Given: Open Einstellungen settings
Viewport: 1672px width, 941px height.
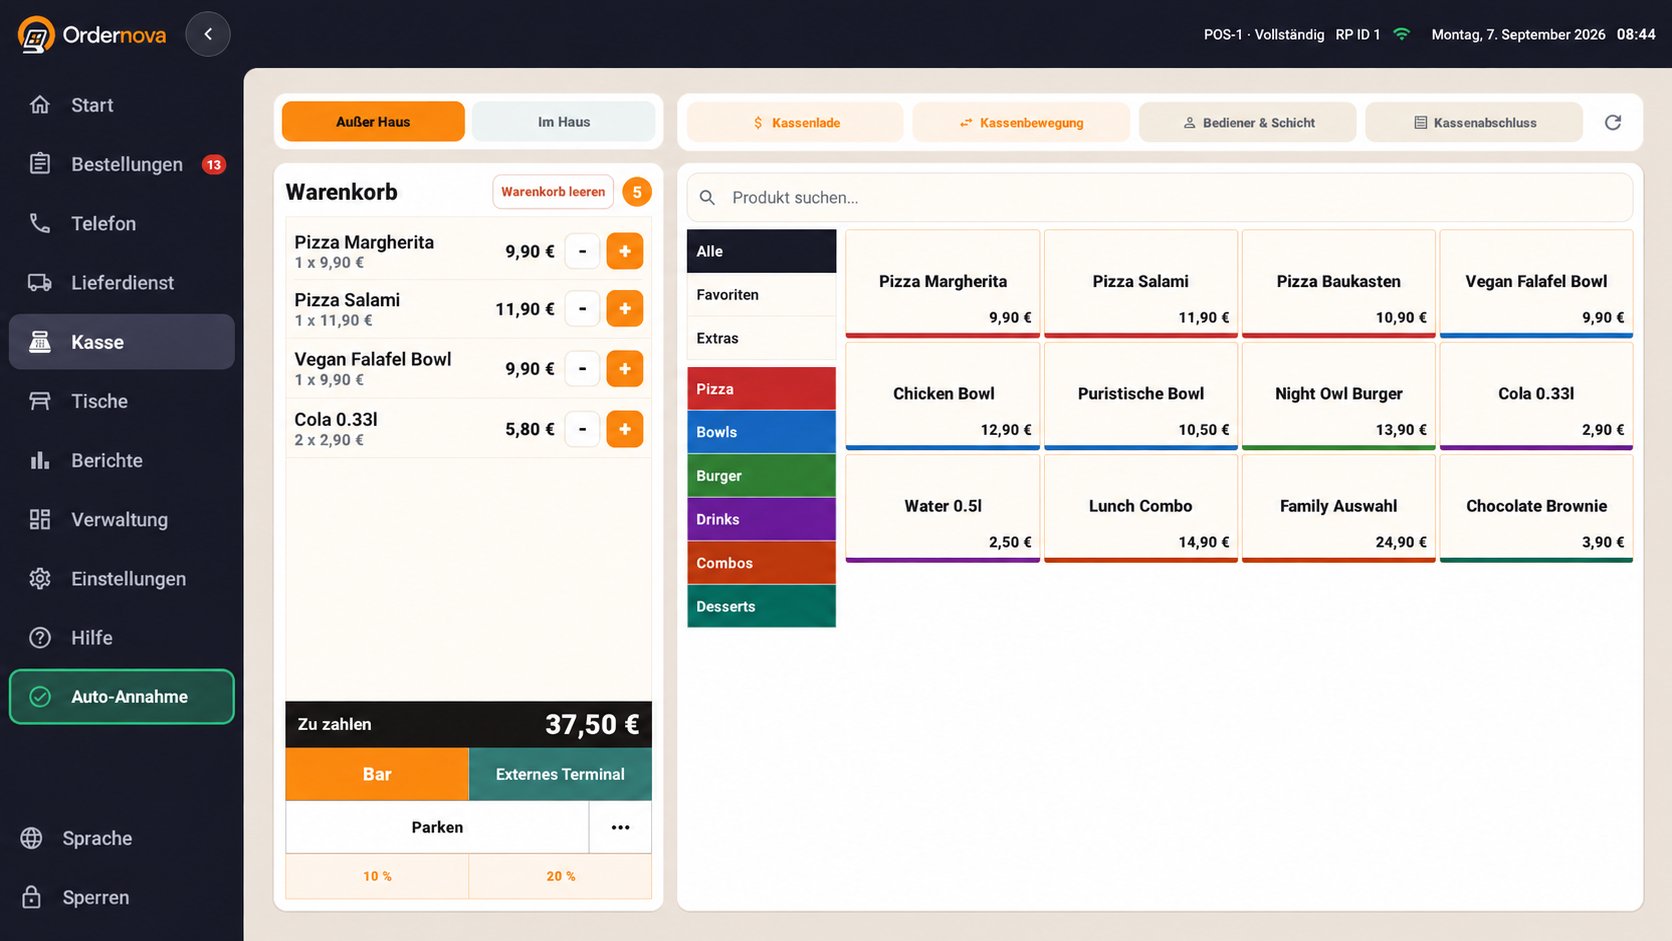Looking at the screenshot, I should [121, 578].
